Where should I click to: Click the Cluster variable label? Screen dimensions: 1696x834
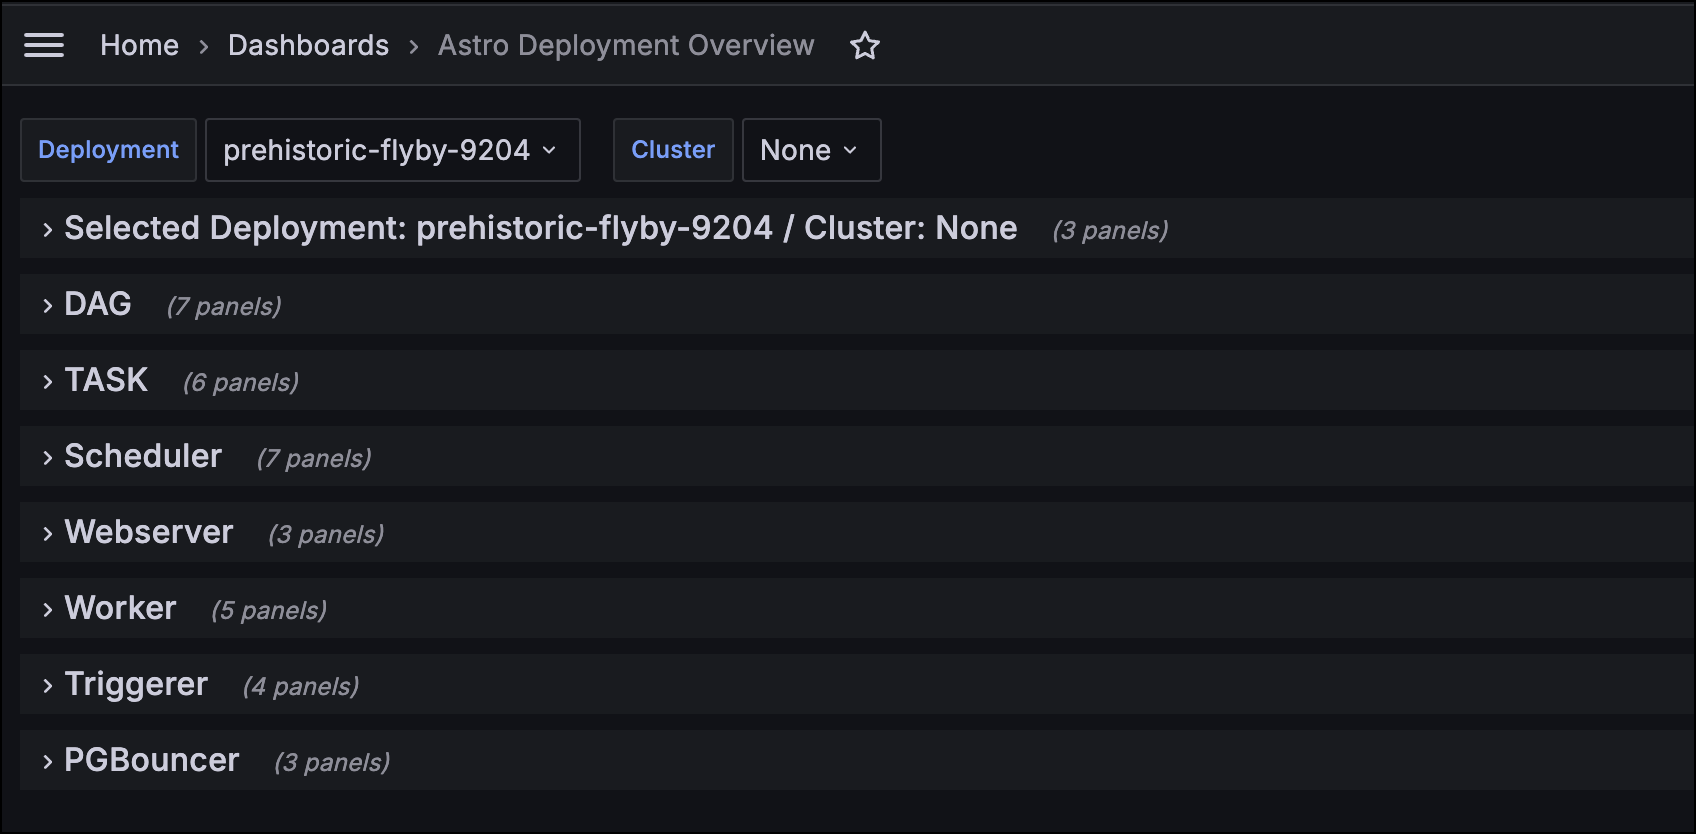[673, 150]
